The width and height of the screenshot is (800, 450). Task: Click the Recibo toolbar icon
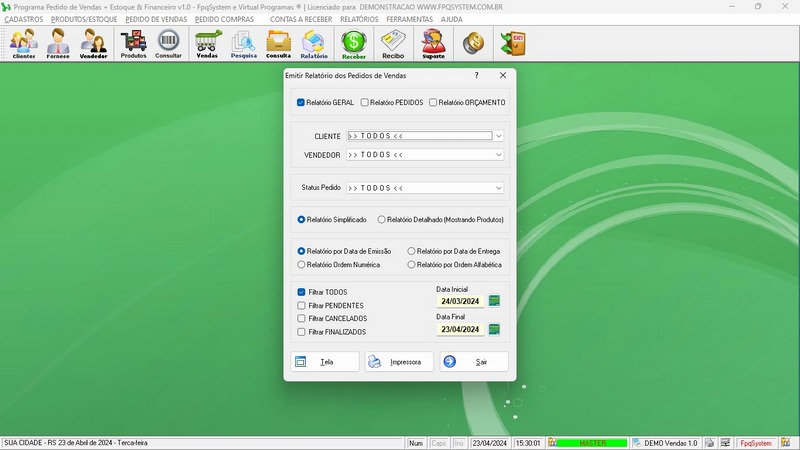[x=393, y=44]
